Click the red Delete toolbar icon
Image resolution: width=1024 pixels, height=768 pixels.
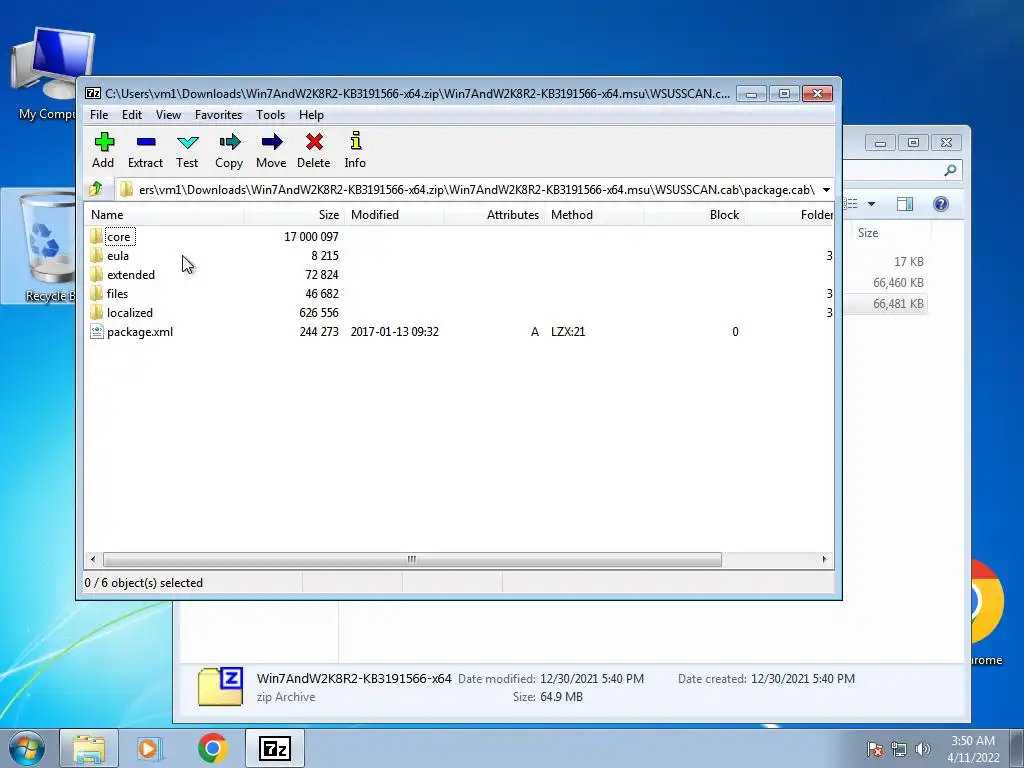314,142
